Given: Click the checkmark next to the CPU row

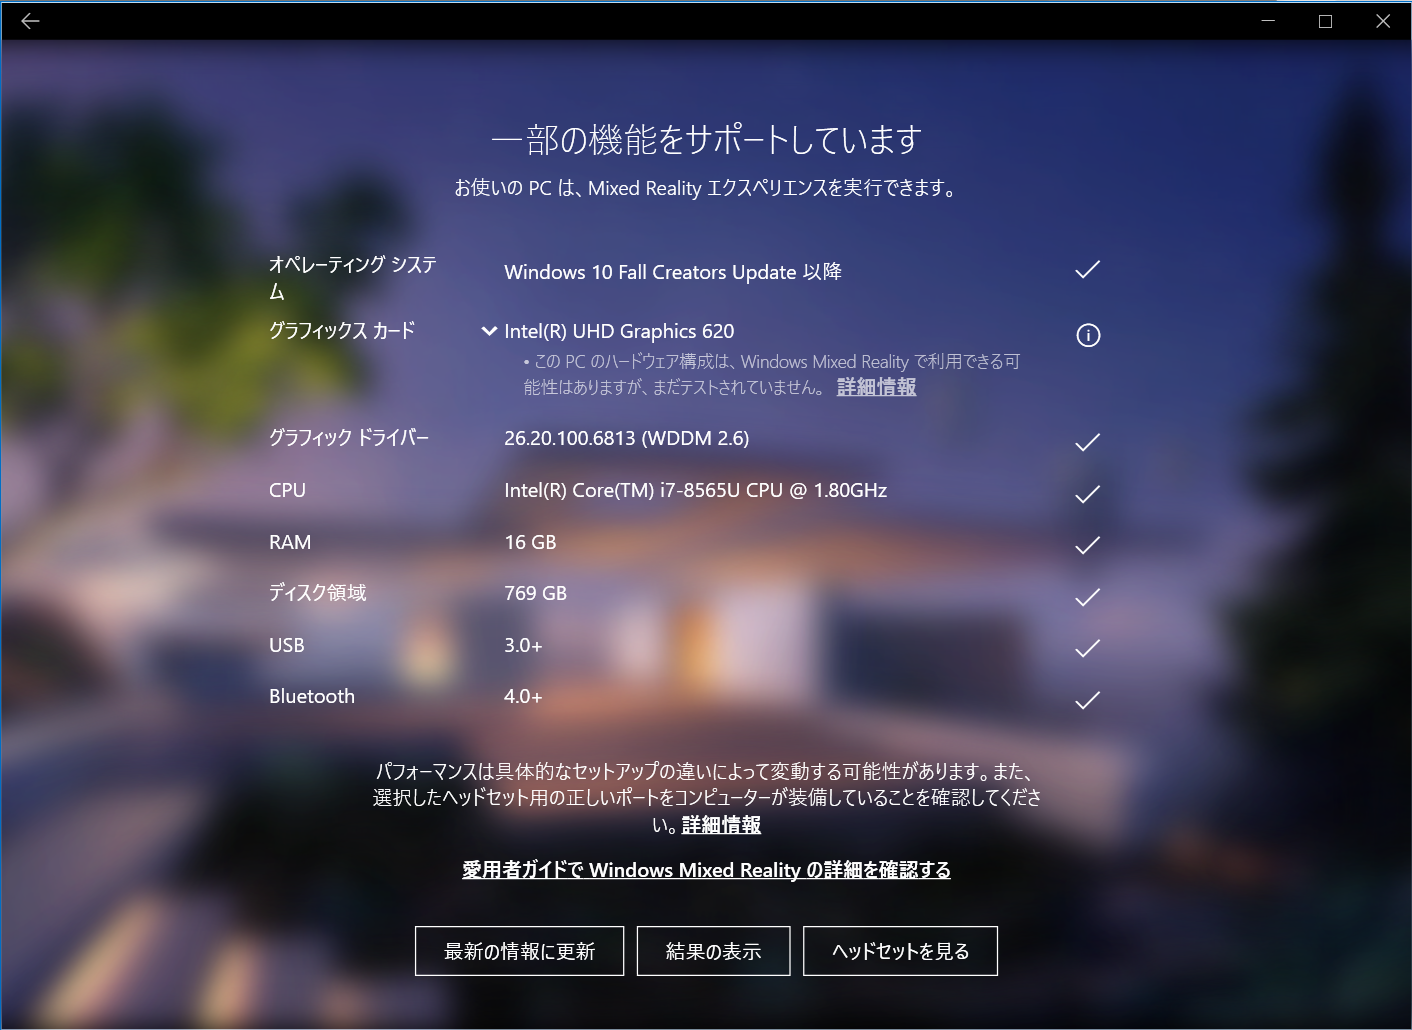Looking at the screenshot, I should tap(1086, 493).
